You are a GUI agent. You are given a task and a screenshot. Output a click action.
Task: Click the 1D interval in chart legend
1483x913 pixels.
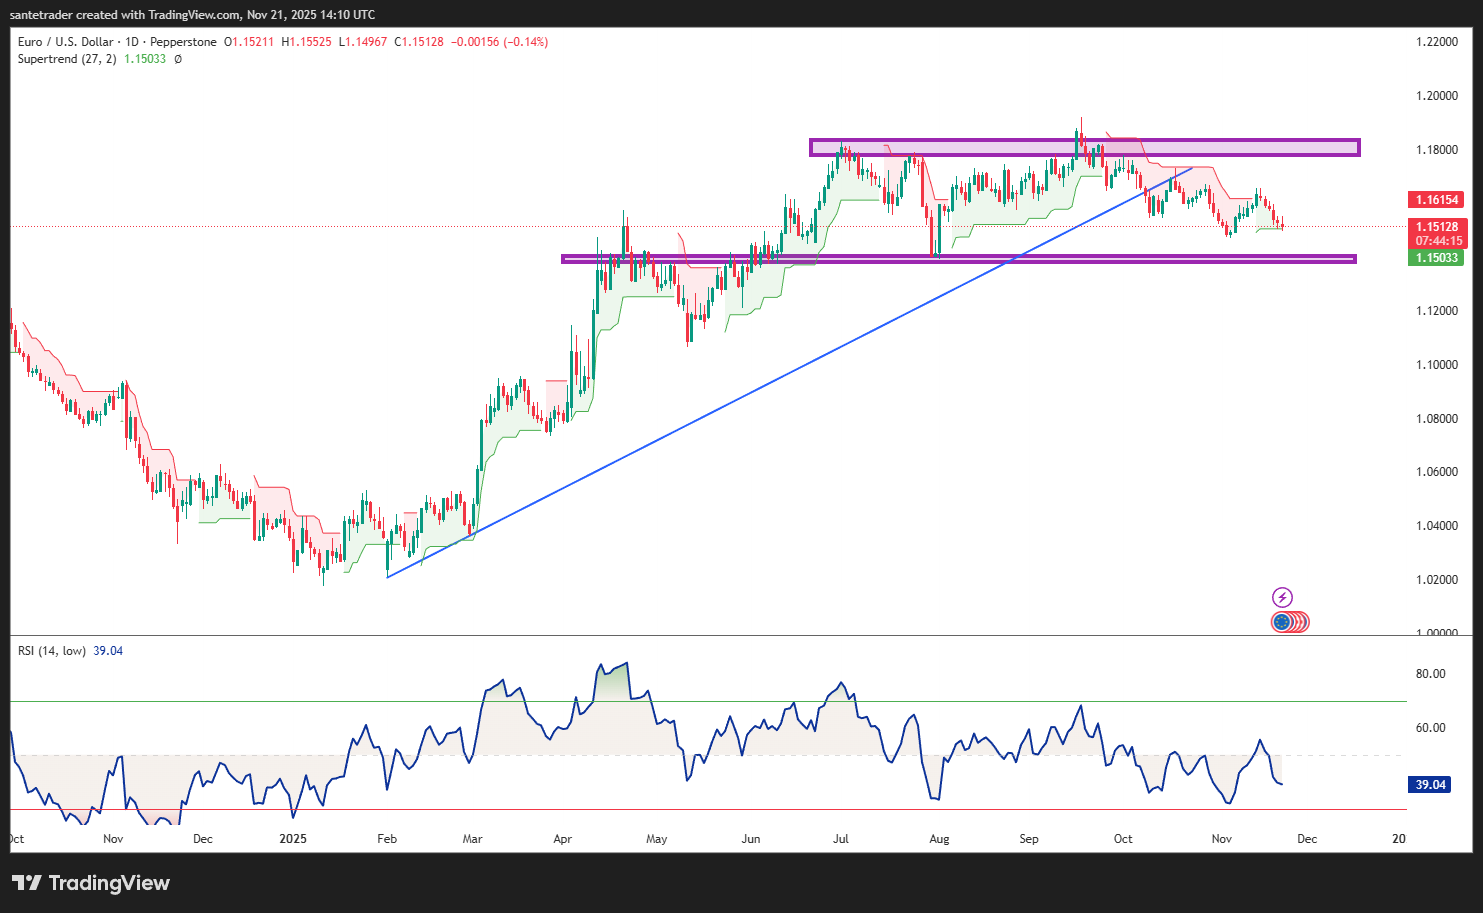click(x=132, y=42)
